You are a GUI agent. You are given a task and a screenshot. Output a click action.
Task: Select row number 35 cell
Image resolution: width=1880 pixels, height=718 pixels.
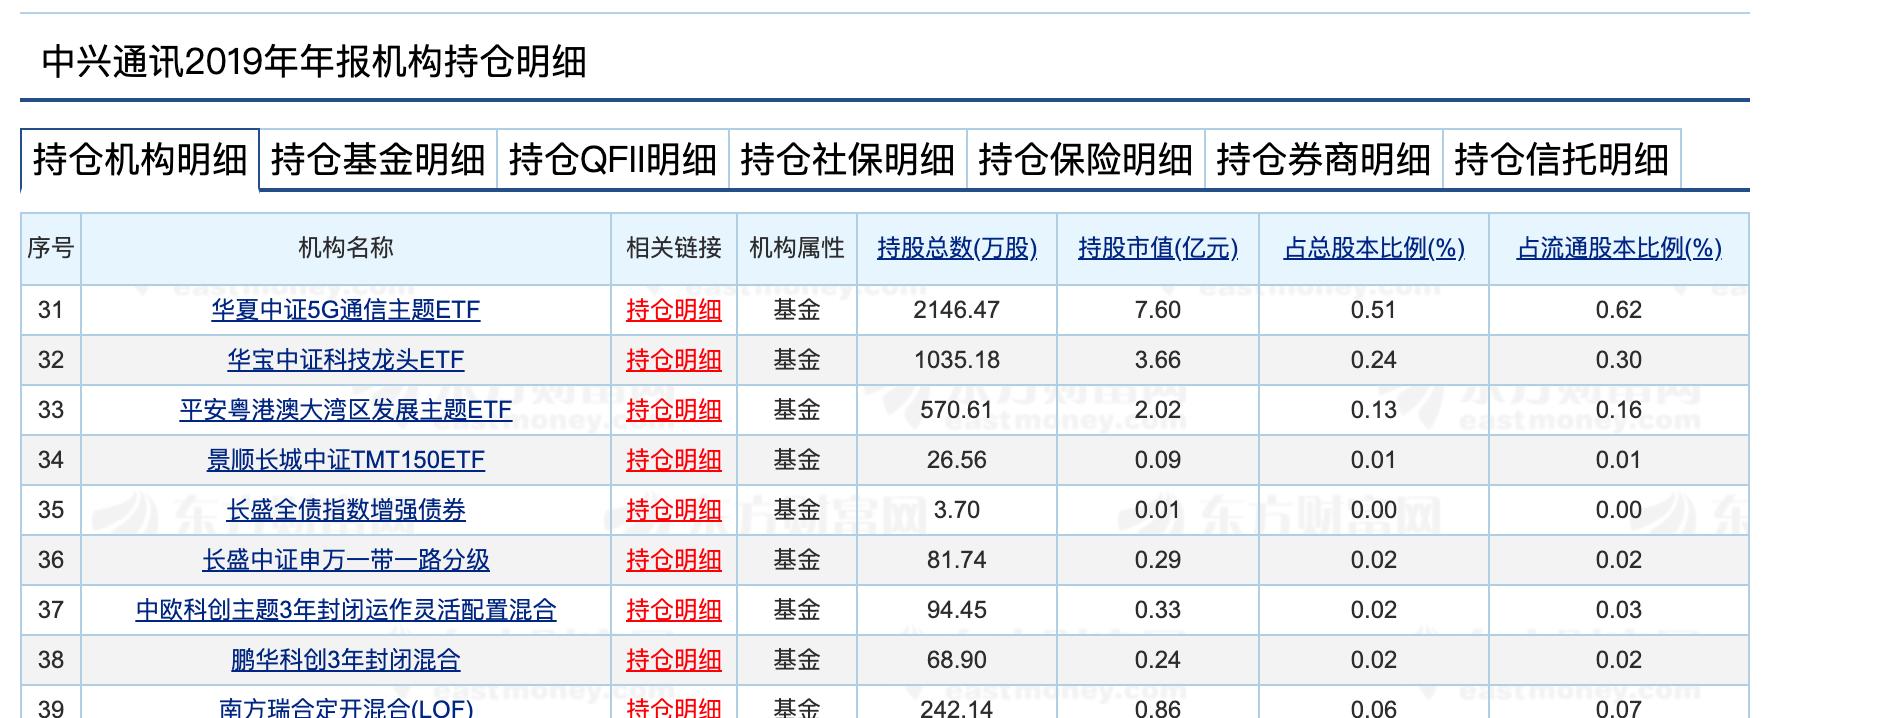pyautogui.click(x=51, y=510)
